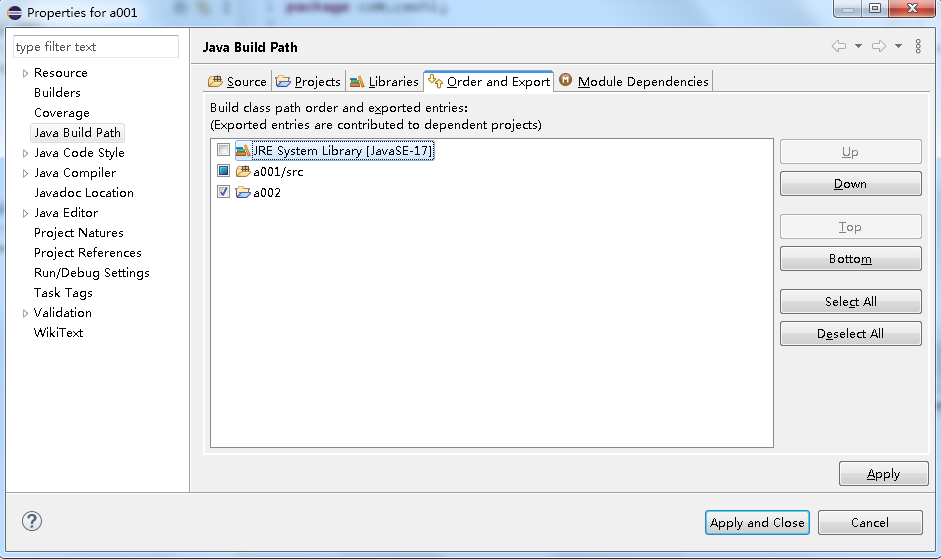Click the a002 project folder icon
The height and width of the screenshot is (559, 941).
pos(242,192)
